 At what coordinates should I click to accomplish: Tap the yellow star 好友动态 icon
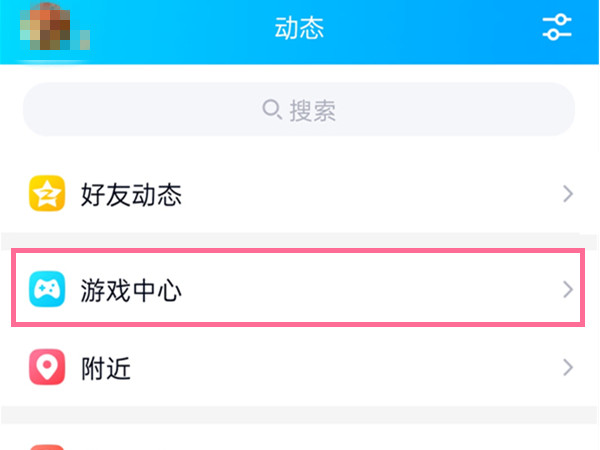[47, 194]
